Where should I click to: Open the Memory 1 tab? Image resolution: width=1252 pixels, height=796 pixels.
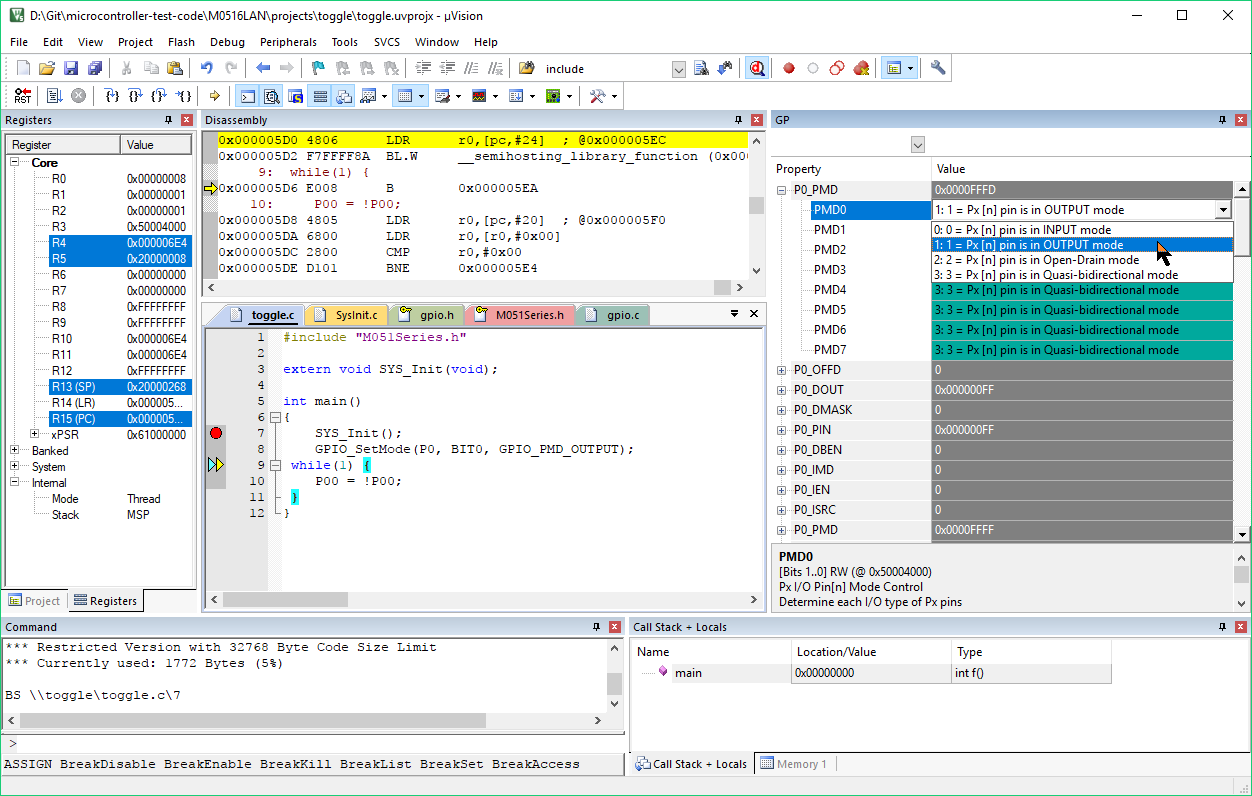pyautogui.click(x=795, y=764)
